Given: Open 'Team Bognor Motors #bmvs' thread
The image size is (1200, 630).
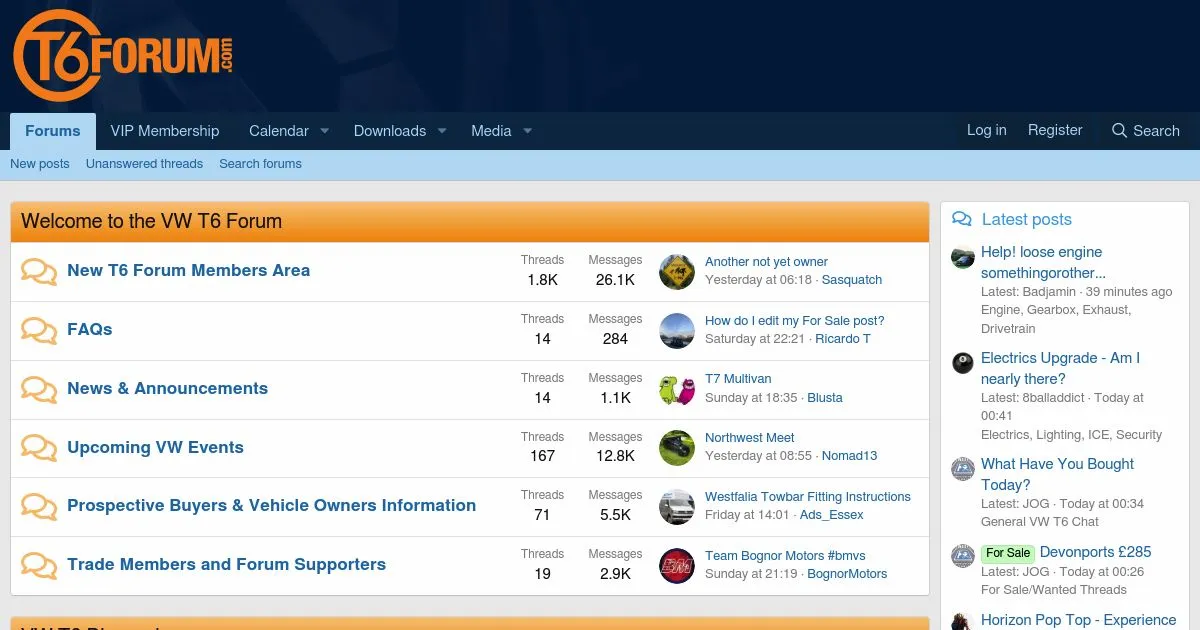Looking at the screenshot, I should click(785, 556).
